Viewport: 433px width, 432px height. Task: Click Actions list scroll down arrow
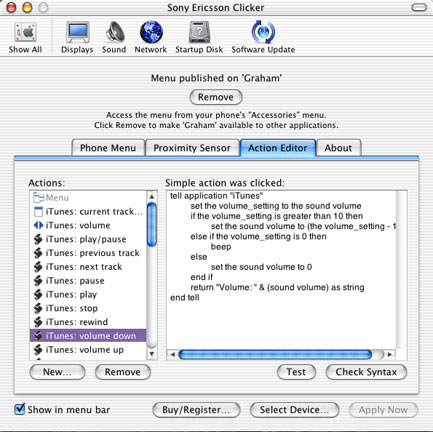[152, 354]
